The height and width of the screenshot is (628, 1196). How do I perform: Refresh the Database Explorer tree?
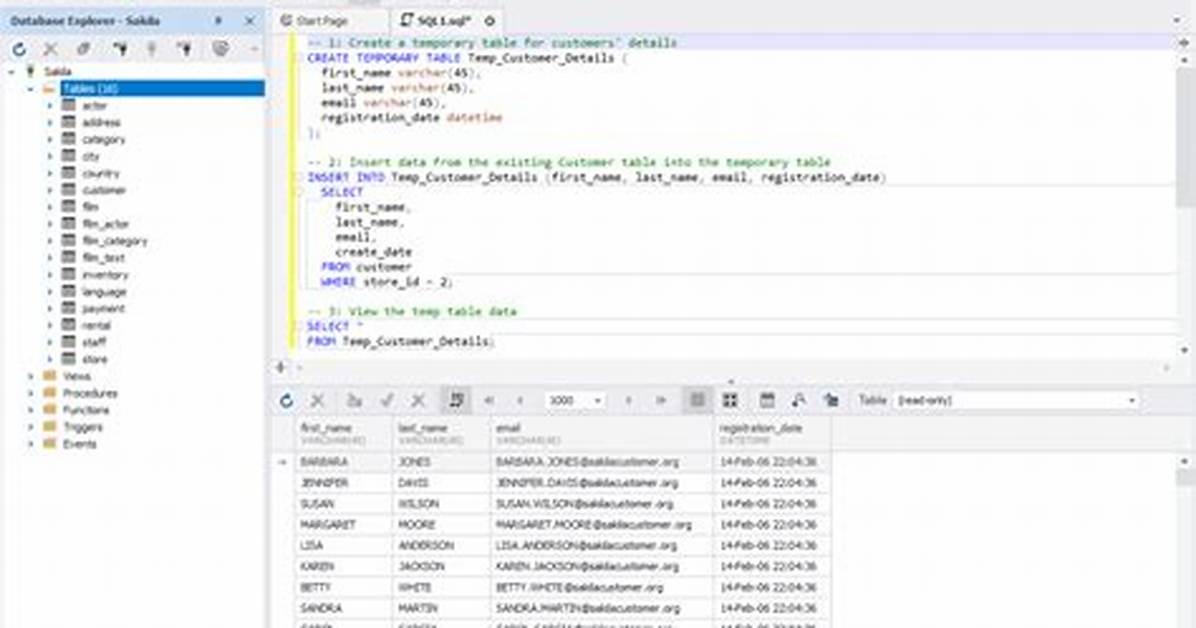click(19, 50)
